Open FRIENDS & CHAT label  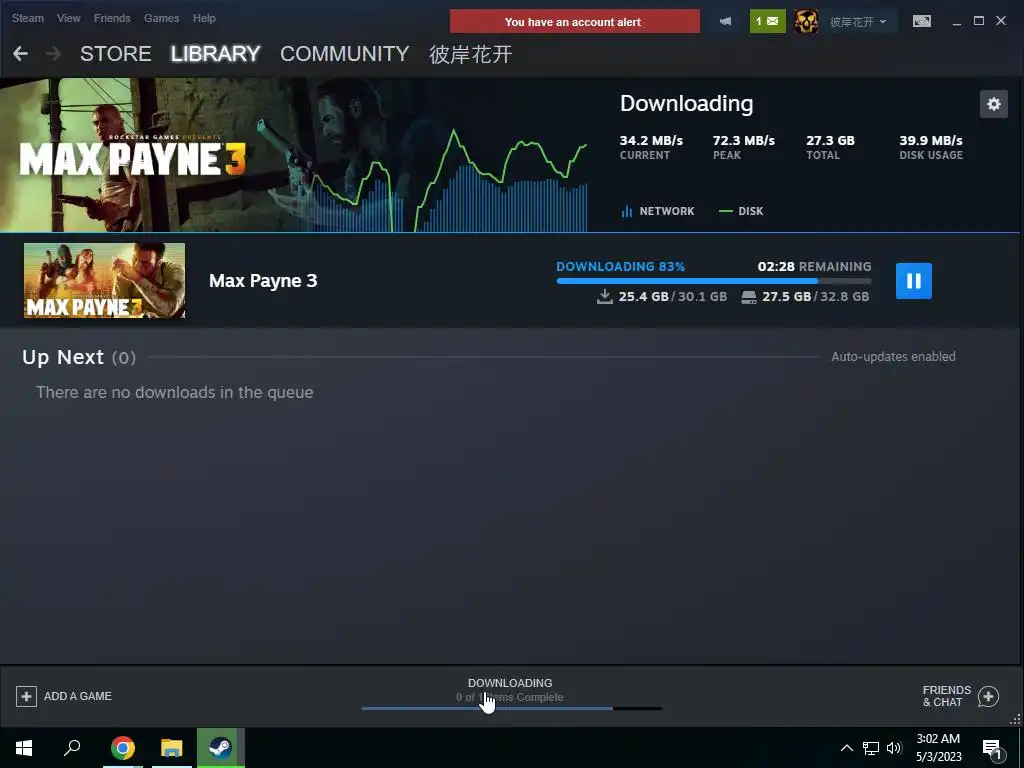(x=946, y=696)
